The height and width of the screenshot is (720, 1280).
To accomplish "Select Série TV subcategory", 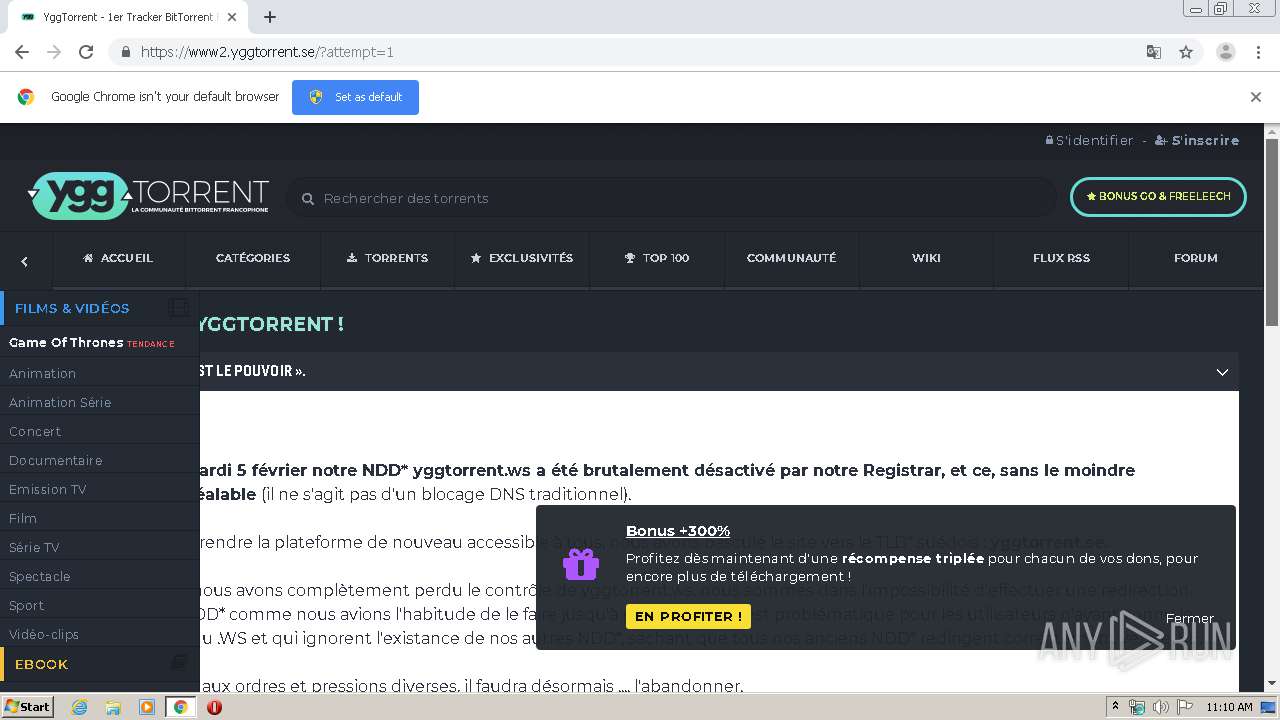I will [34, 547].
